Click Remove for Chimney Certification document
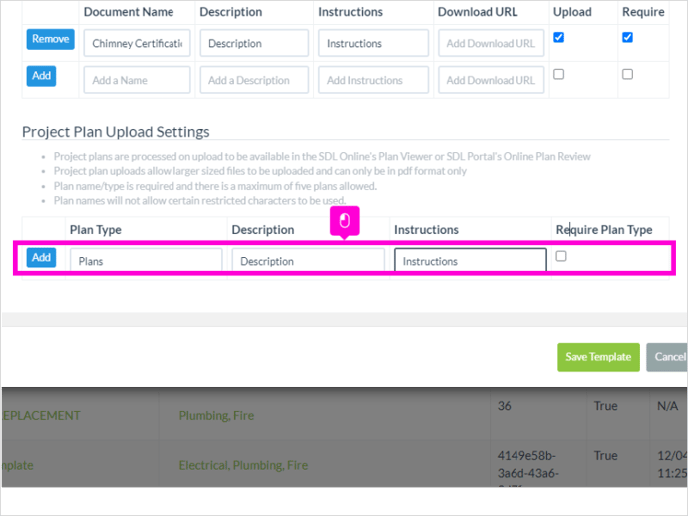The width and height of the screenshot is (688, 516). 50,39
